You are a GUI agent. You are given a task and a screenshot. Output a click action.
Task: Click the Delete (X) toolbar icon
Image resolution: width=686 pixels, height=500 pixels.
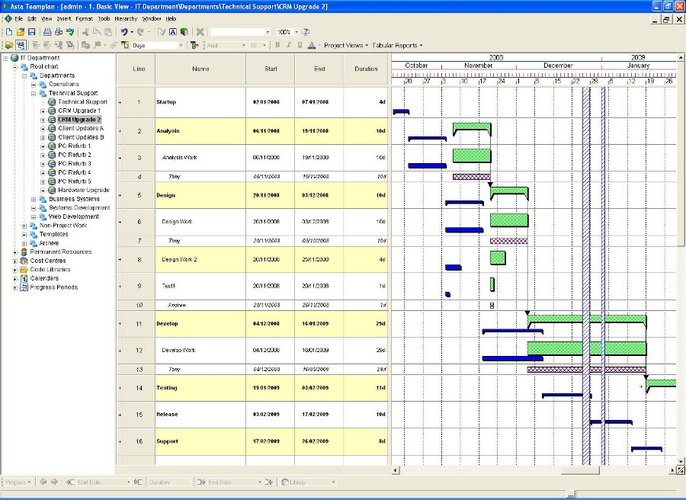[200, 32]
